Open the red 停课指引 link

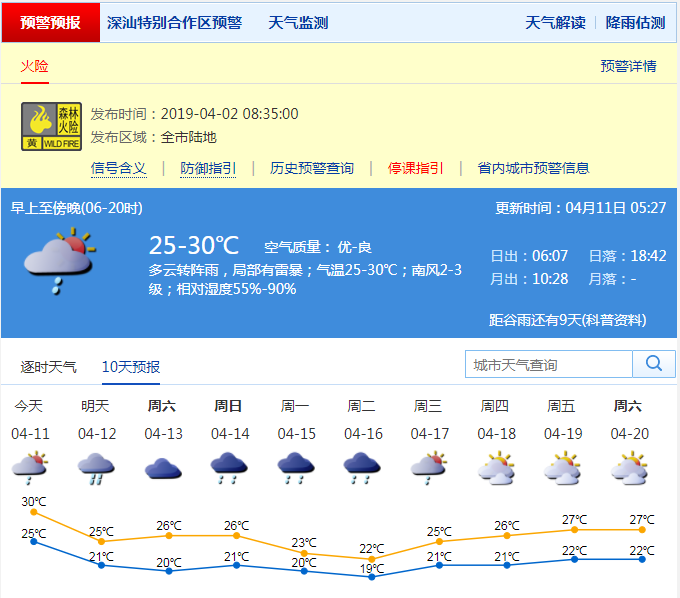(x=416, y=168)
